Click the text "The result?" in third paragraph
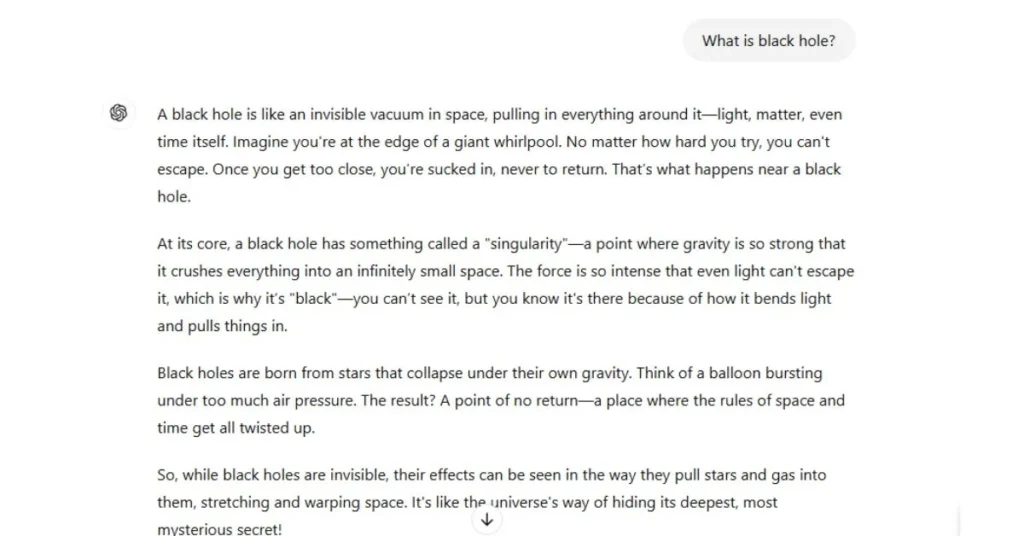This screenshot has width=1024, height=536. 398,400
